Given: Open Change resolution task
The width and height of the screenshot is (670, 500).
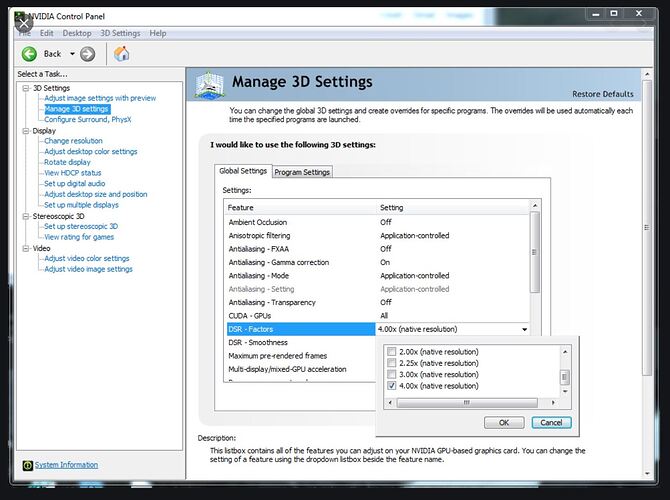Looking at the screenshot, I should coord(73,141).
